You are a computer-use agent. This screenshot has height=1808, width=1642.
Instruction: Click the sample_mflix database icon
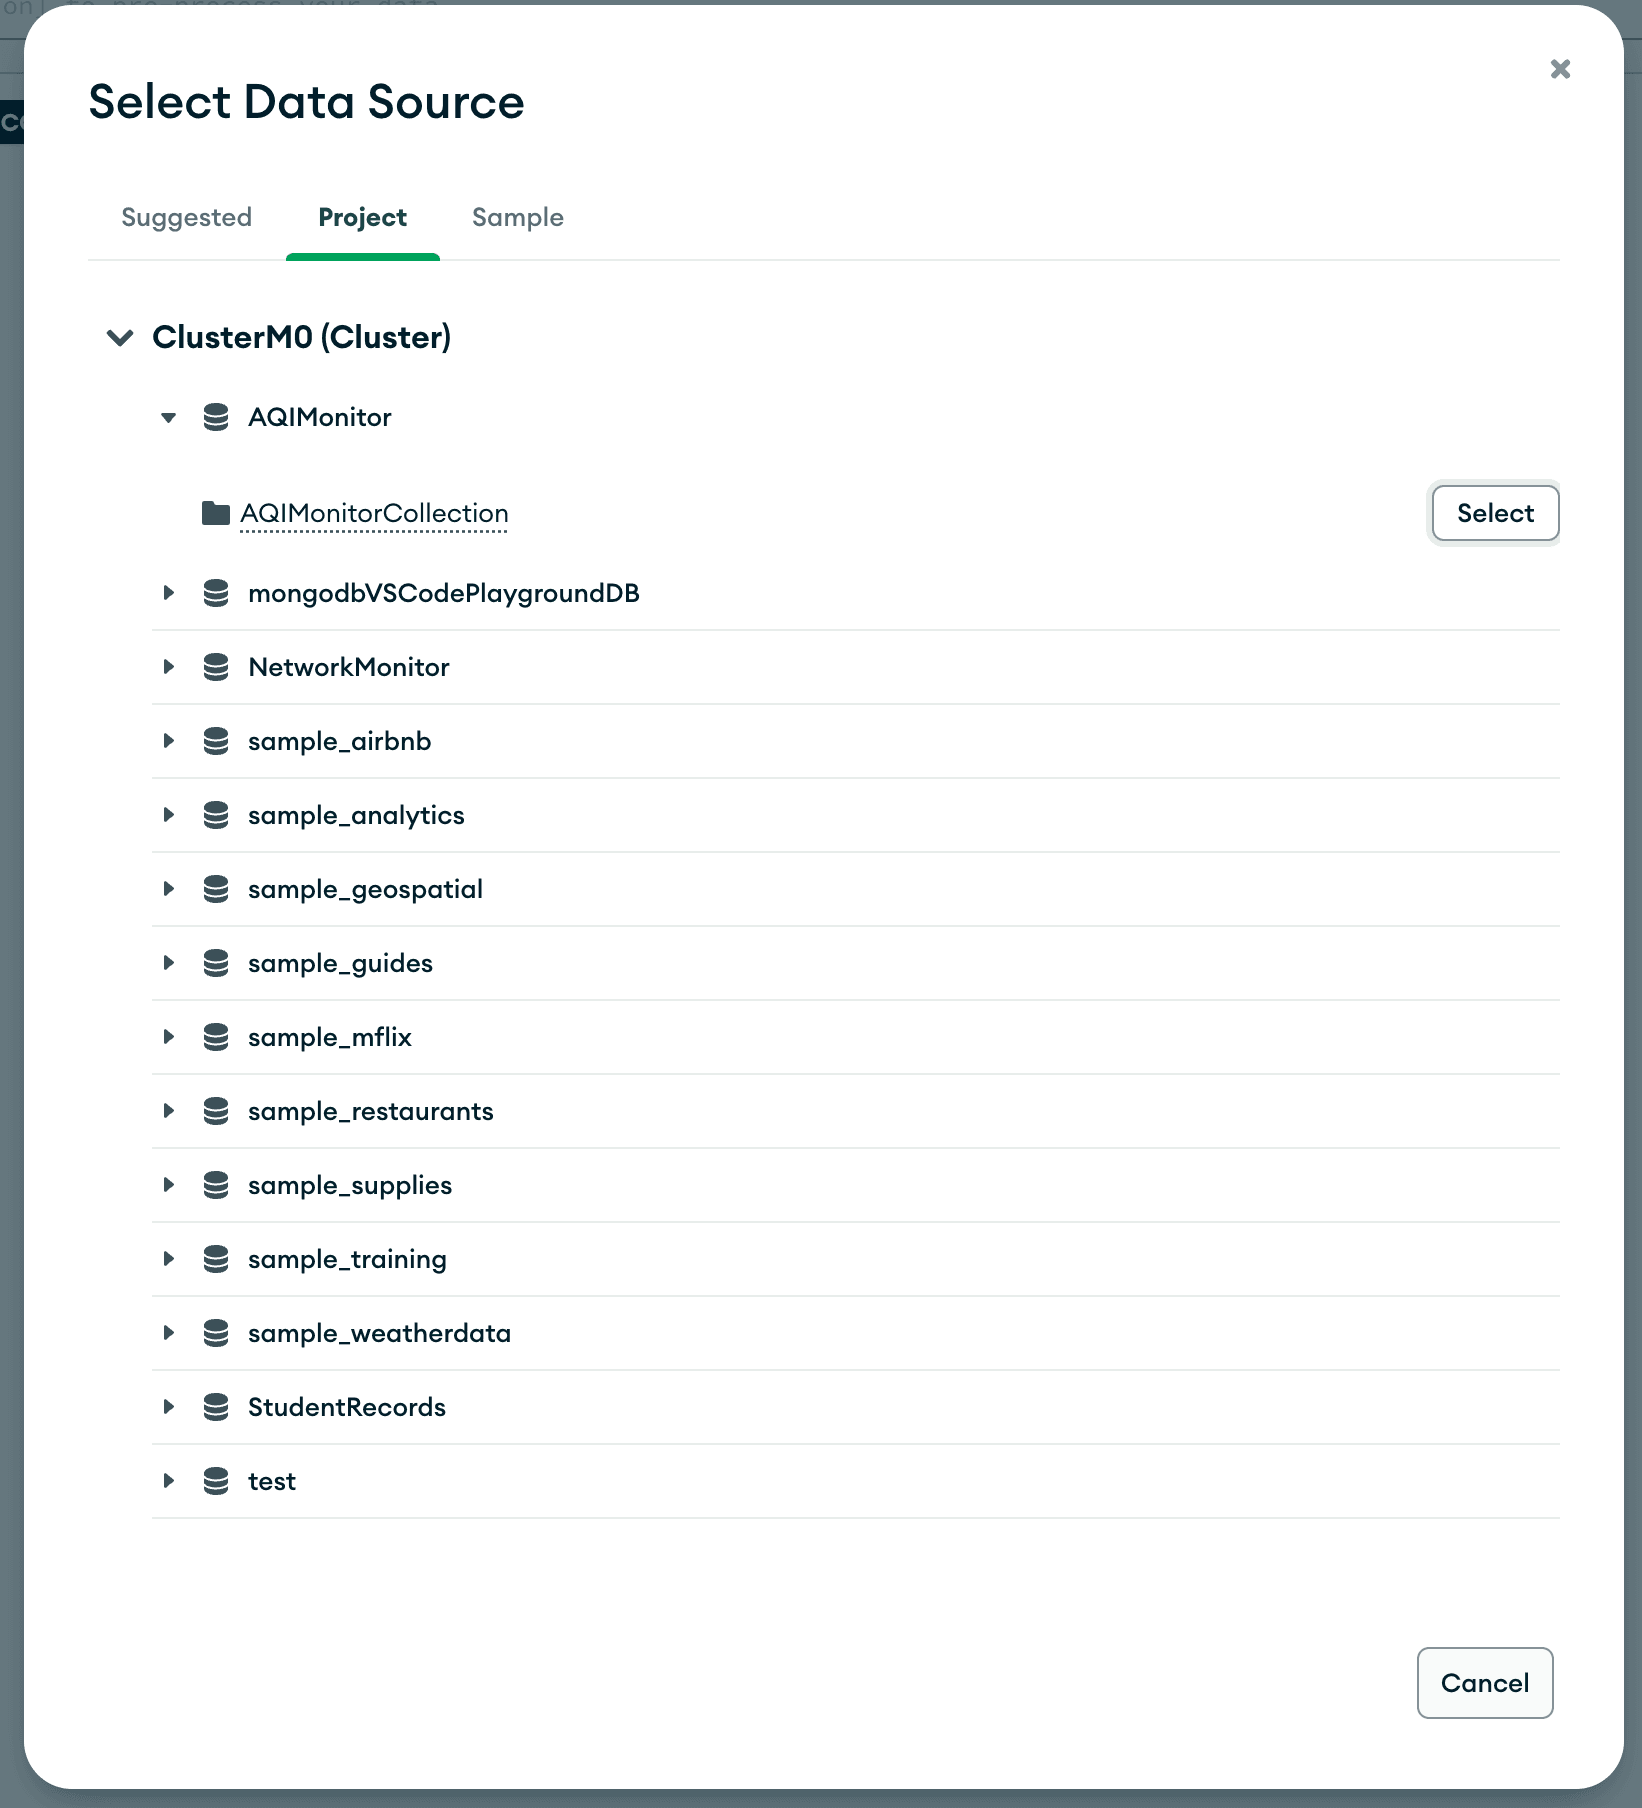216,1037
